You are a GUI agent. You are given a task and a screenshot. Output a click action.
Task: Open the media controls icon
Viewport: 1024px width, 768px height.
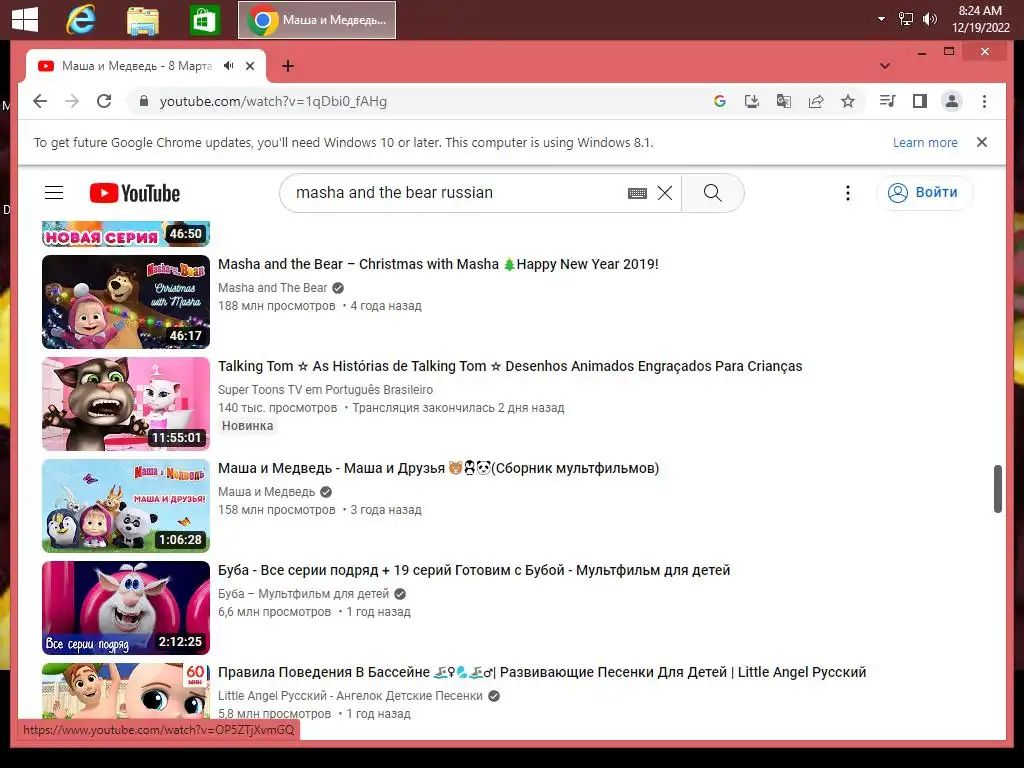coord(888,101)
